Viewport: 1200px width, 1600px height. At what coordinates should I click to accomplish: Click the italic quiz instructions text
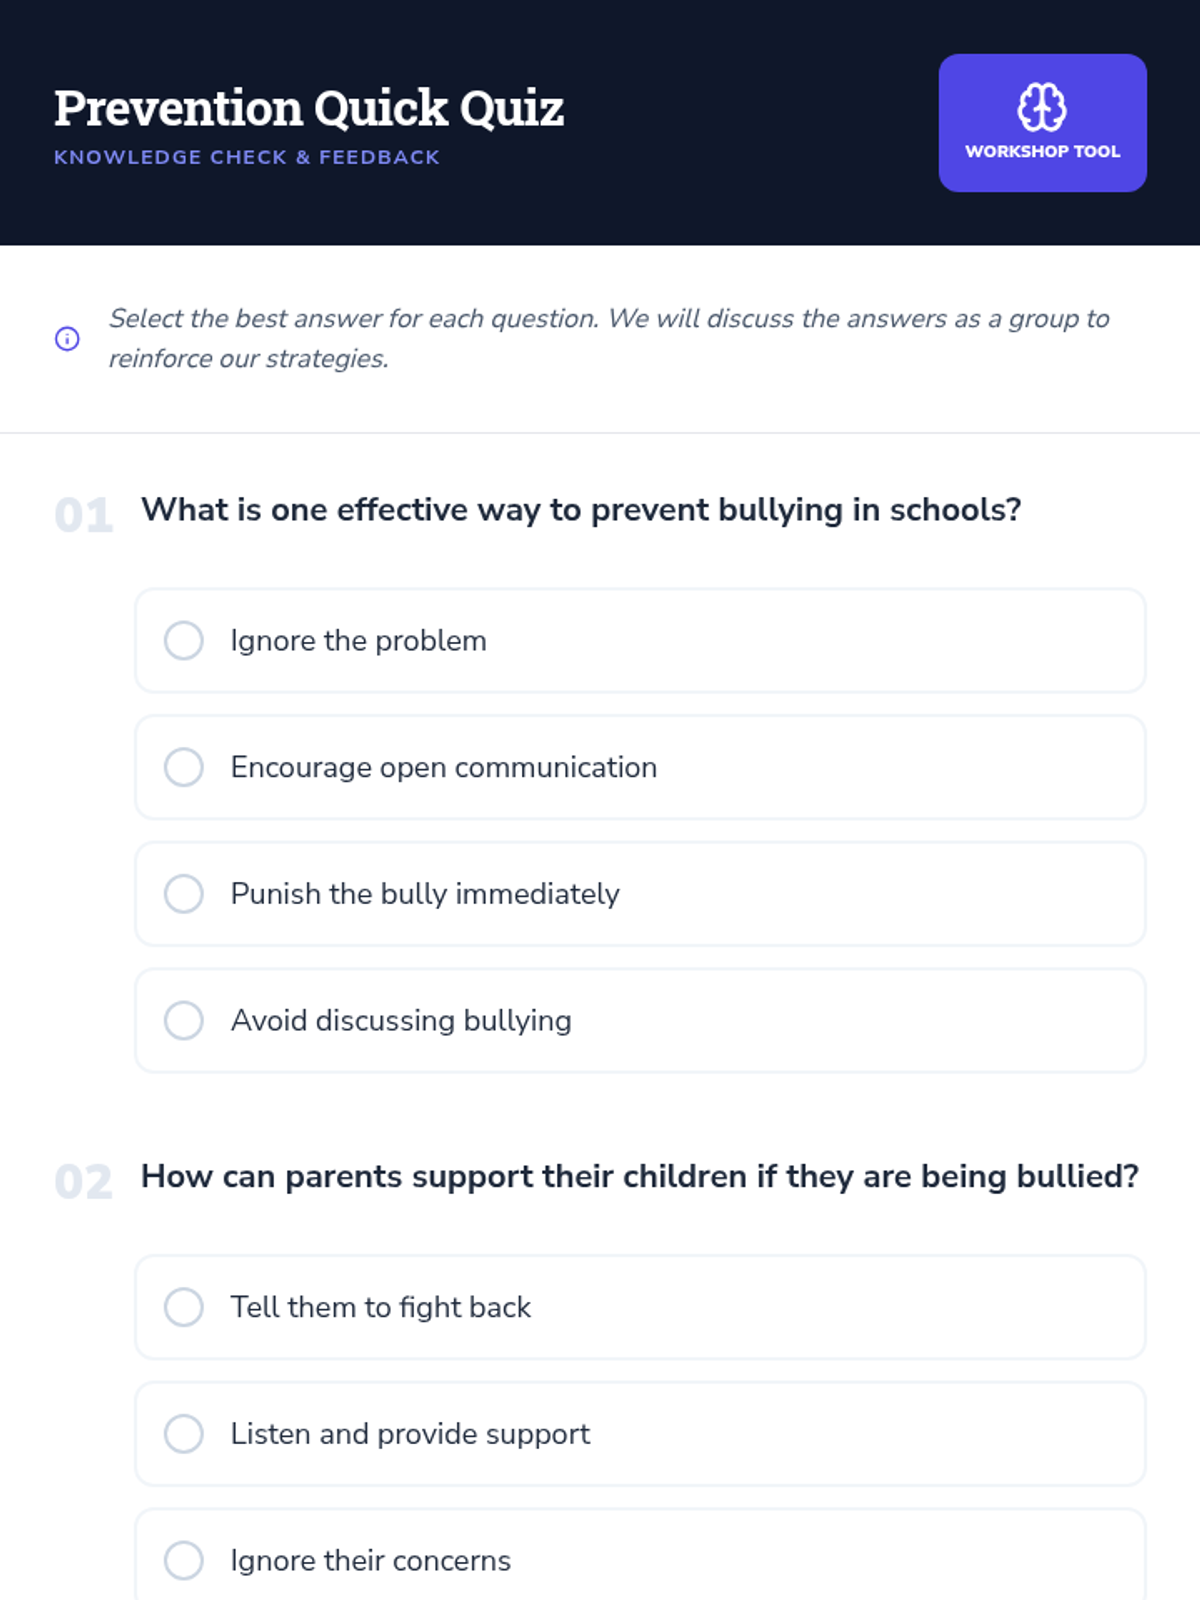(x=608, y=338)
